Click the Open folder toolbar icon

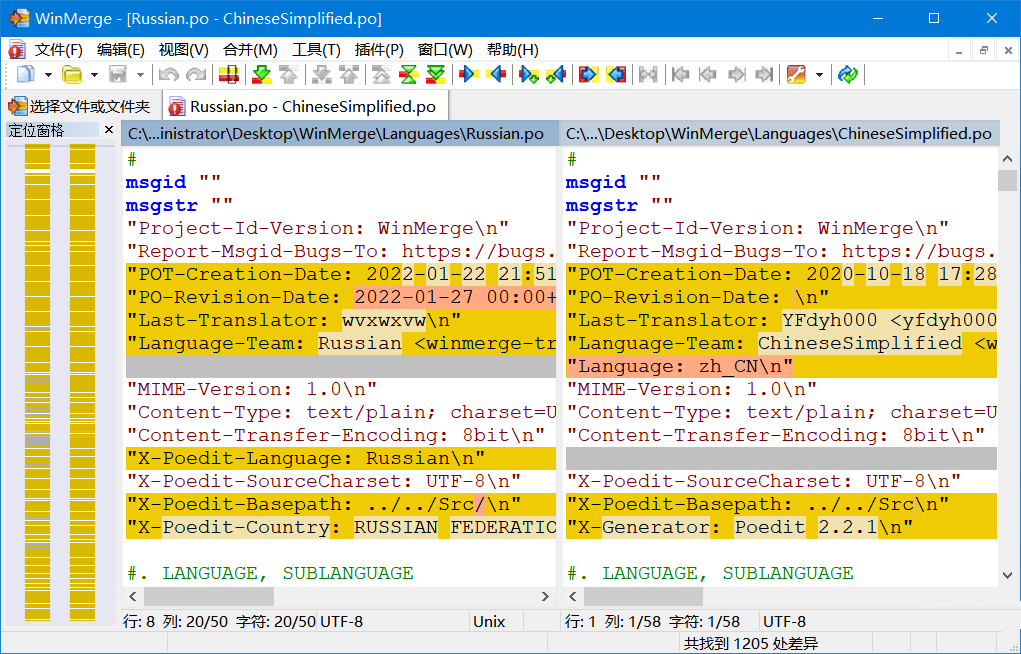[x=72, y=75]
